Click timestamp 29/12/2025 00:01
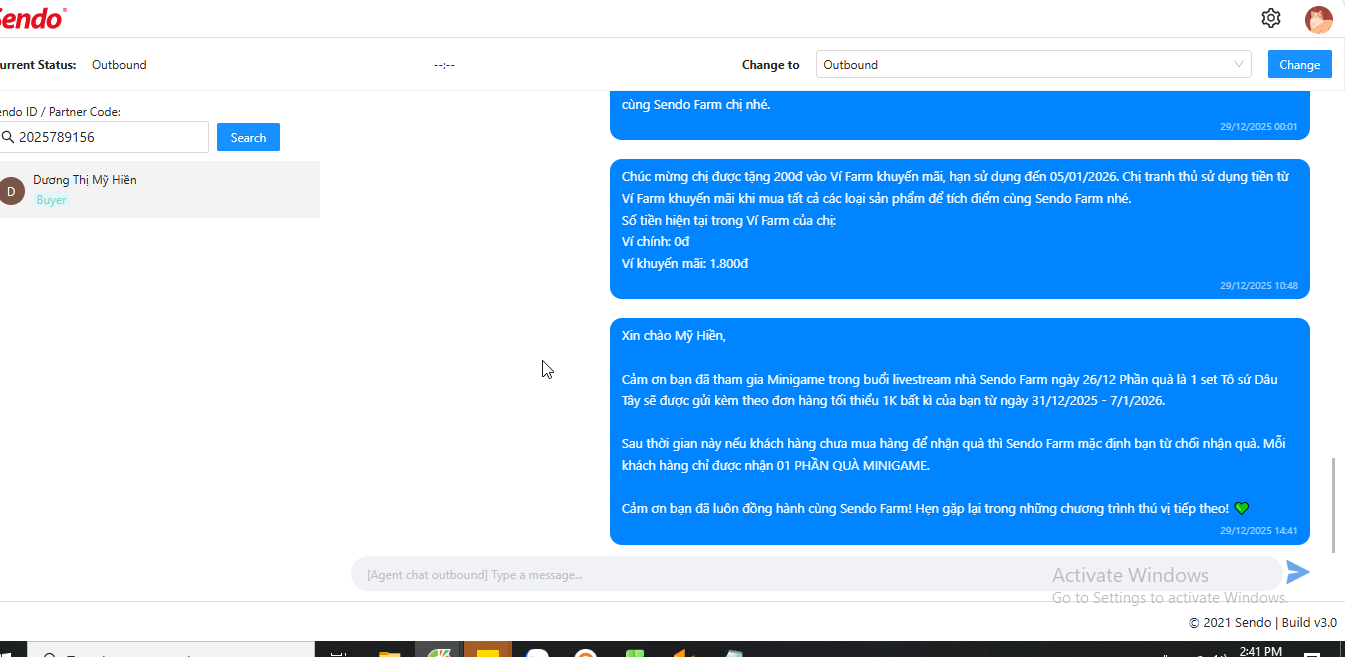Image resolution: width=1345 pixels, height=657 pixels. 1258,127
